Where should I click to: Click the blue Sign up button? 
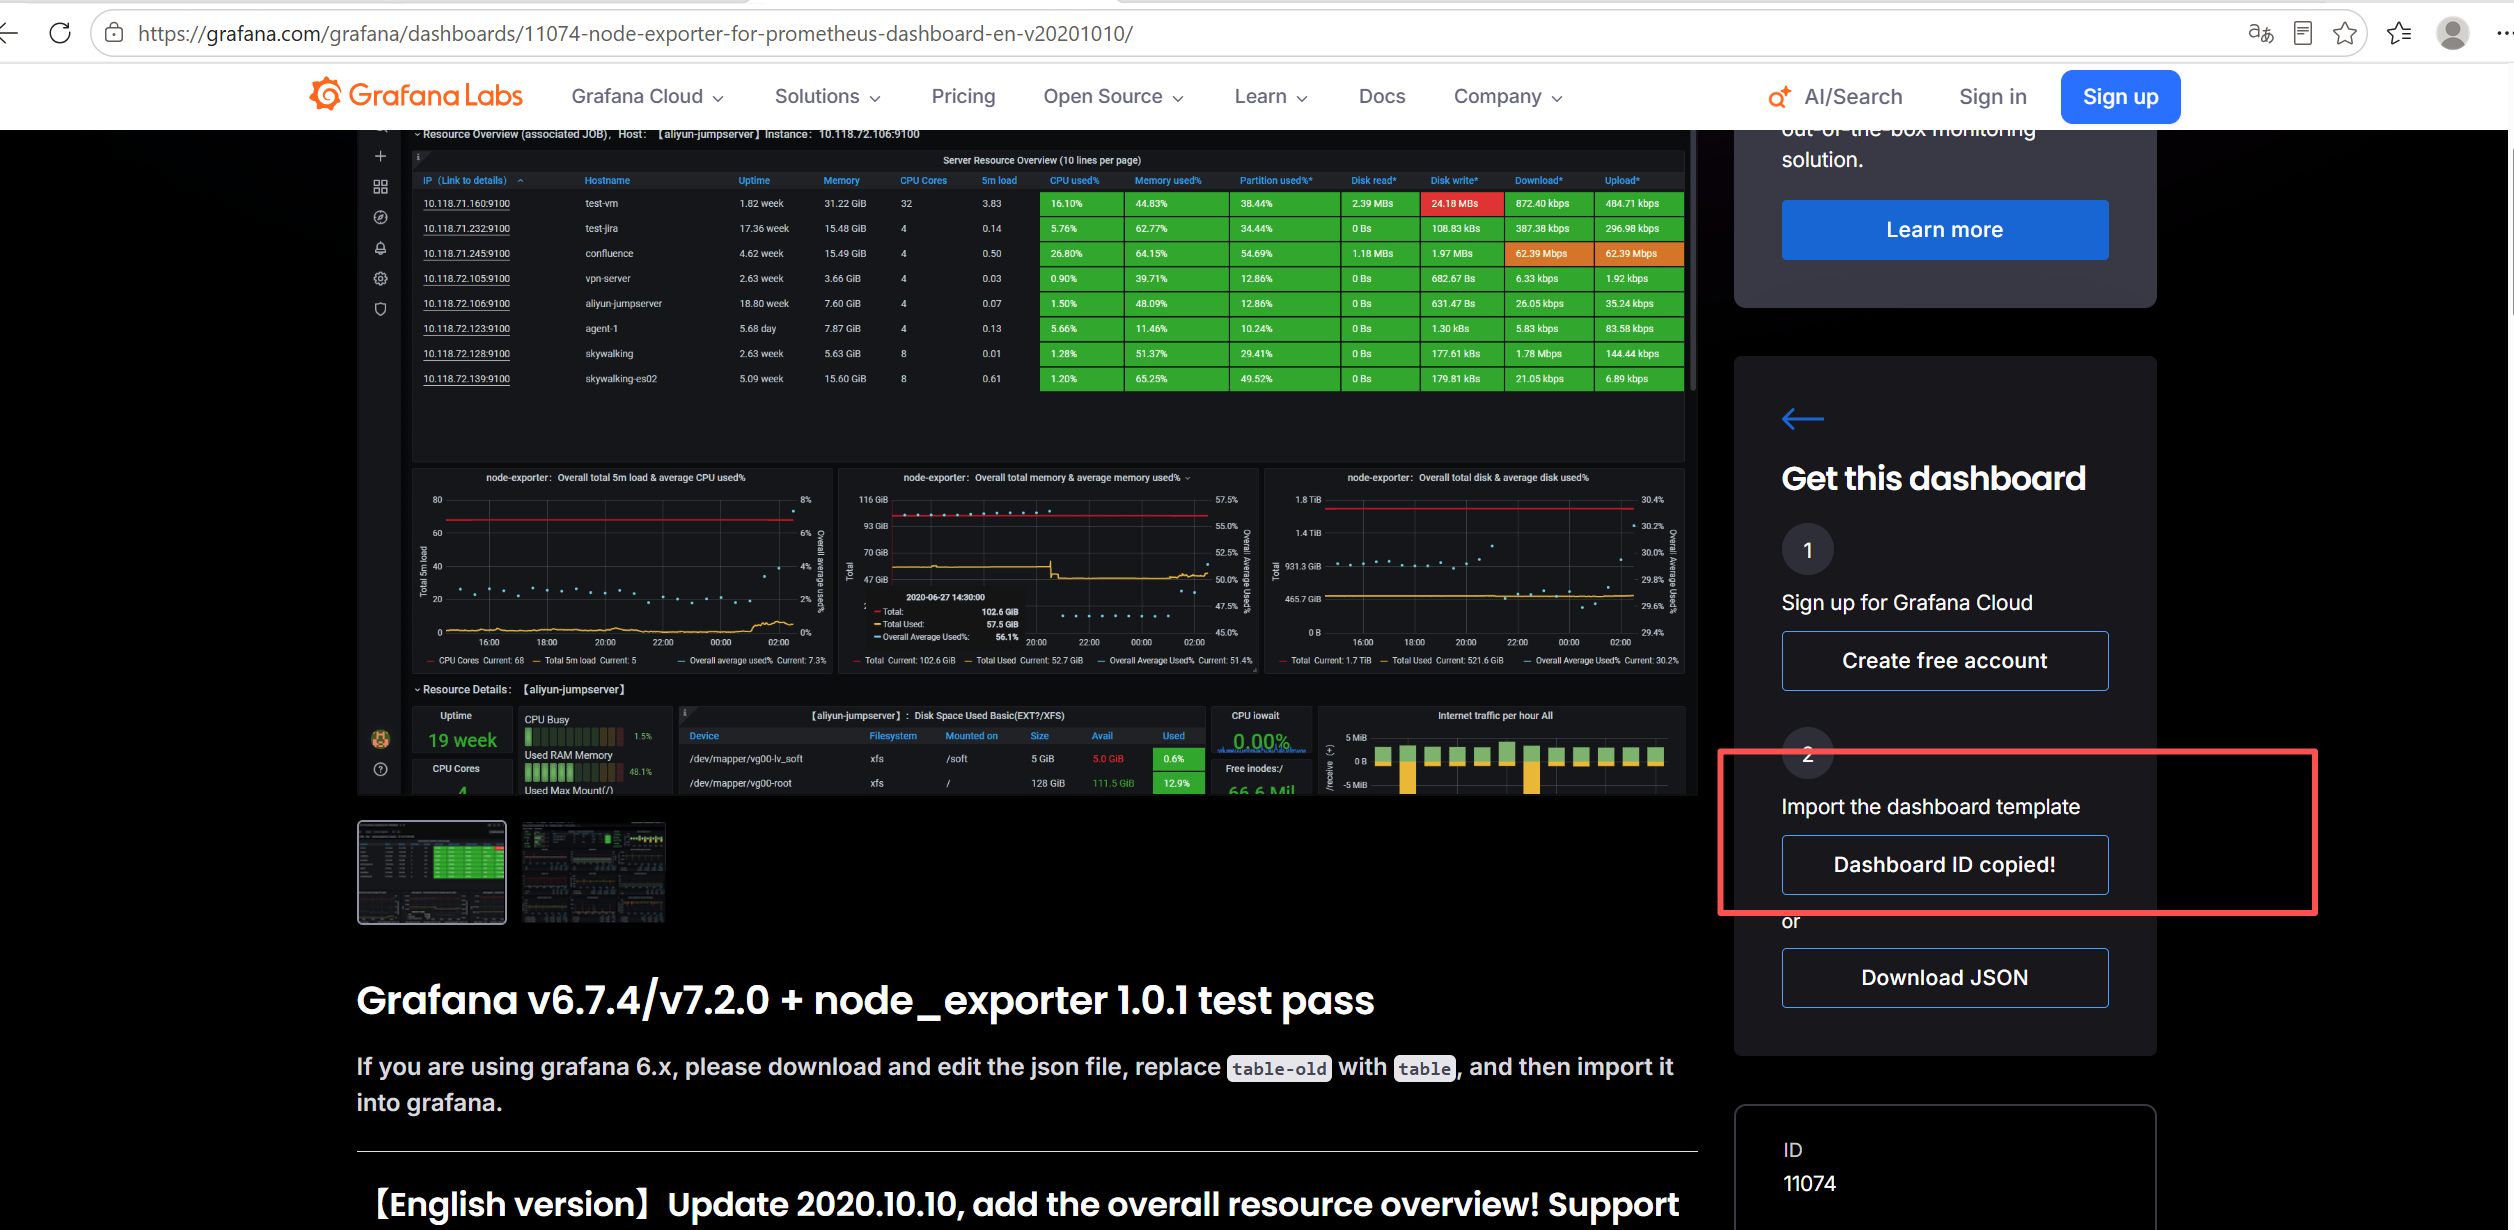(x=2120, y=96)
